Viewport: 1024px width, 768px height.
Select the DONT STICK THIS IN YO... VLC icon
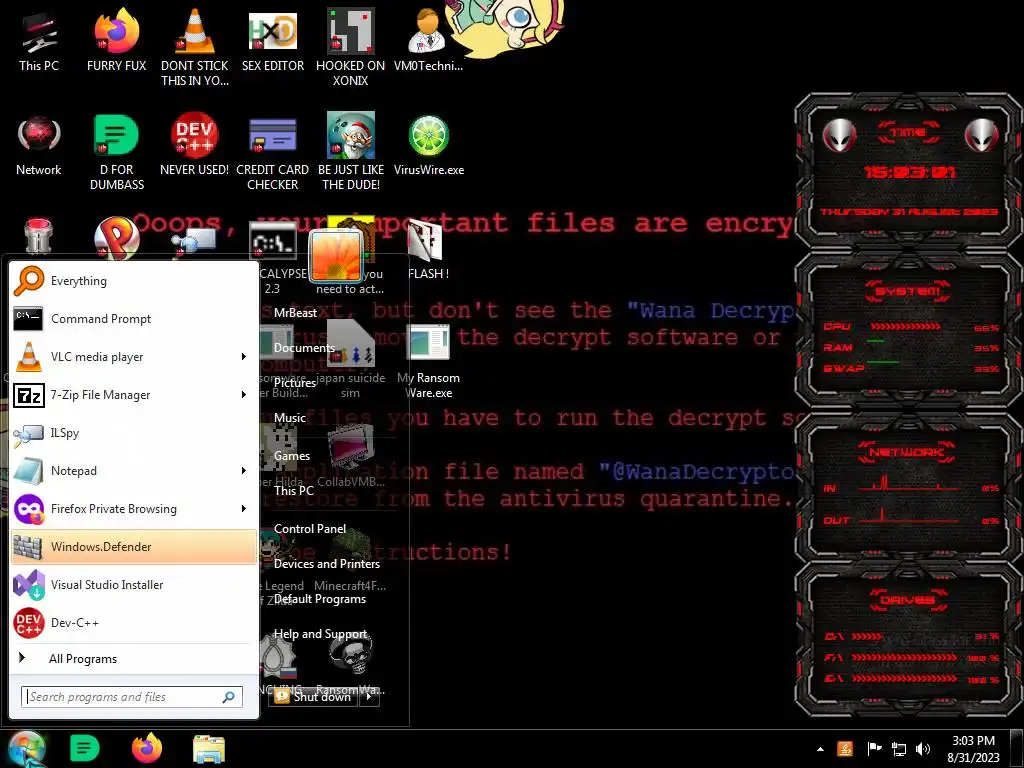tap(194, 48)
